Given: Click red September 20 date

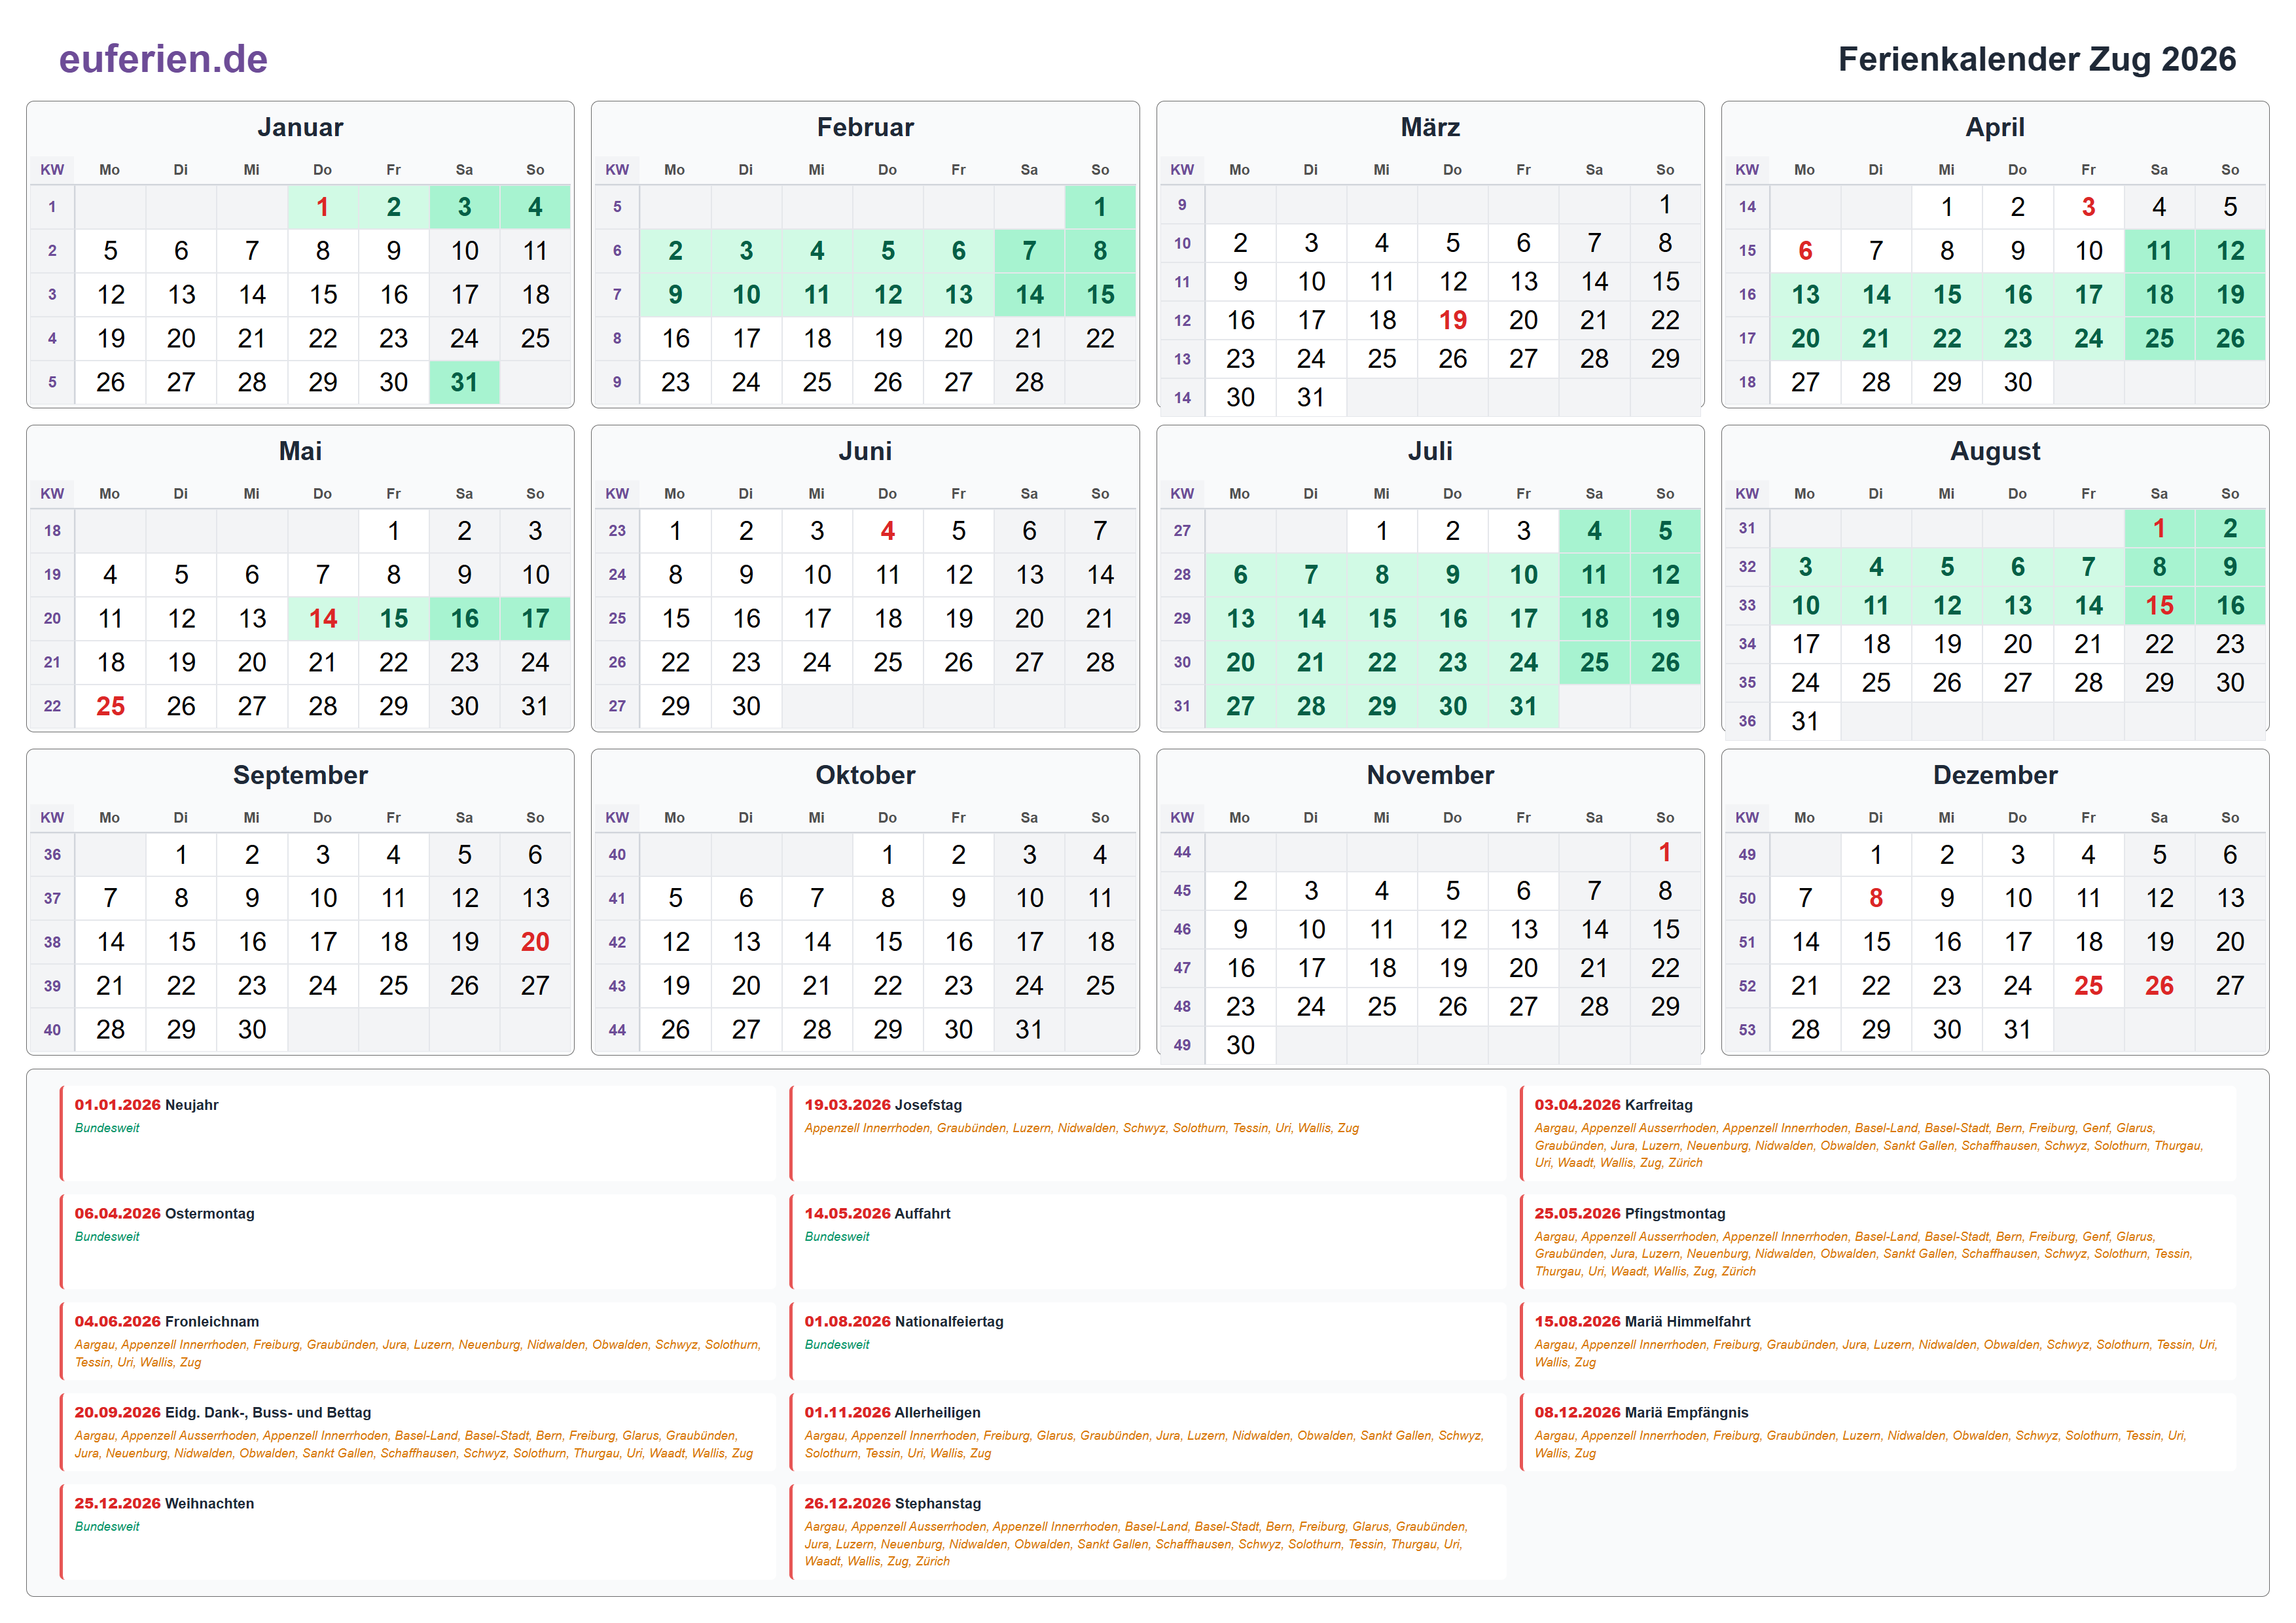Looking at the screenshot, I should pos(535,942).
